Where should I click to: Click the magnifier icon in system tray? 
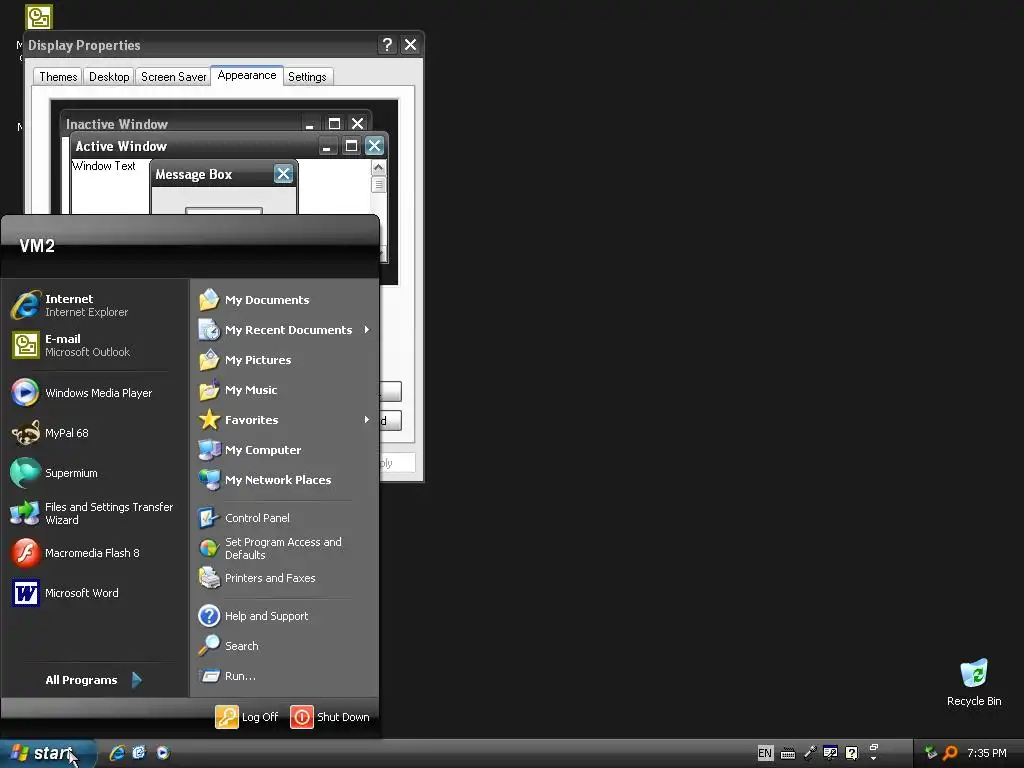click(950, 753)
